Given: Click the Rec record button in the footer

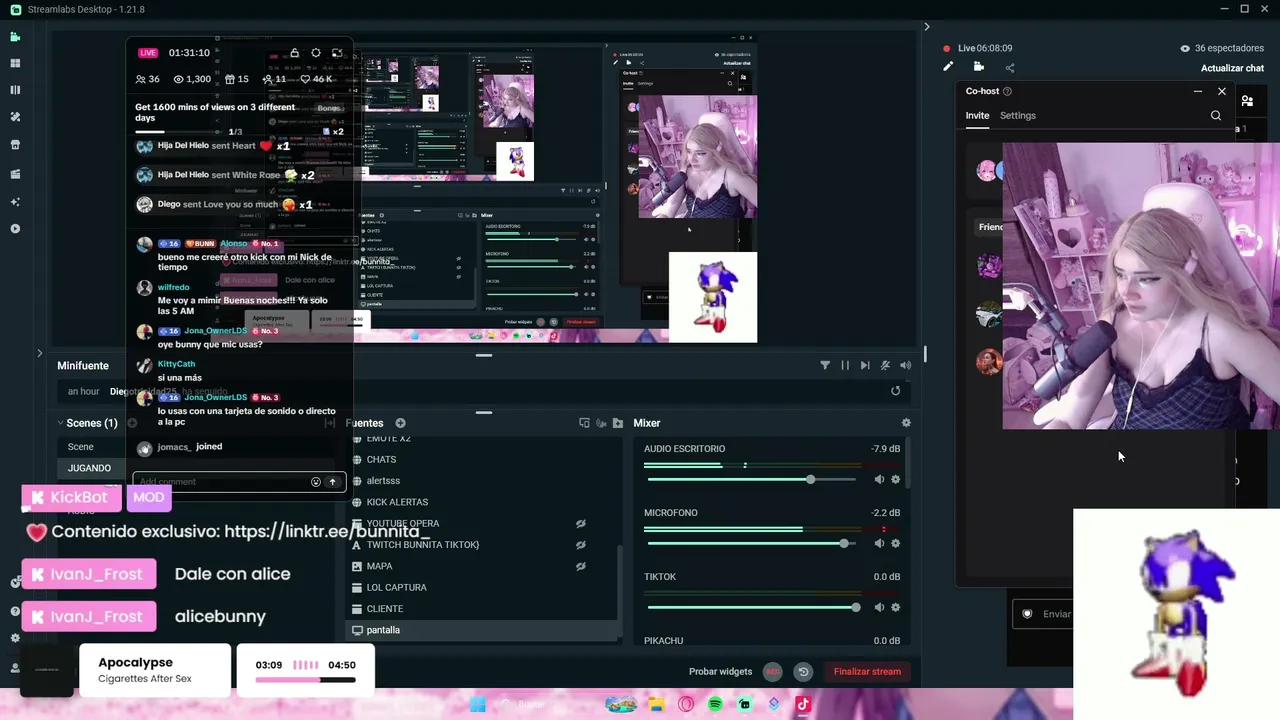Looking at the screenshot, I should point(772,672).
